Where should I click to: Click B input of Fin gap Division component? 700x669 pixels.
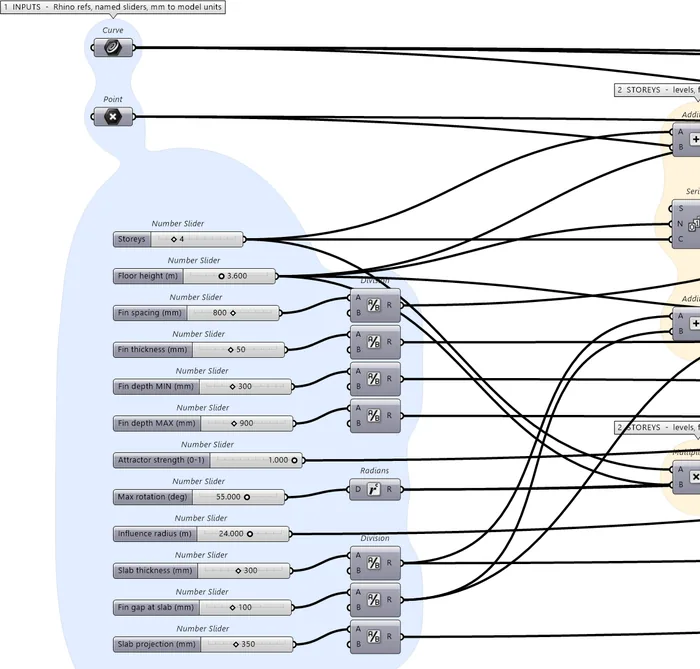[x=358, y=607]
